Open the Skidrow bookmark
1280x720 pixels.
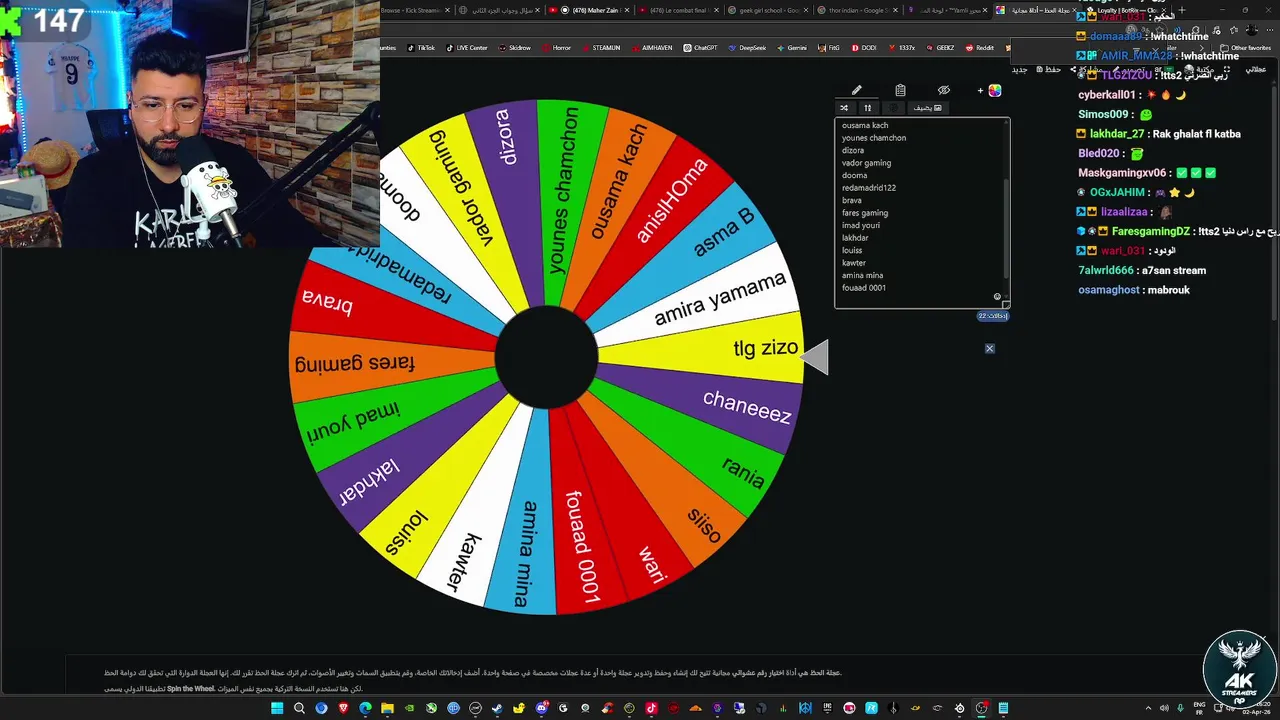click(516, 48)
